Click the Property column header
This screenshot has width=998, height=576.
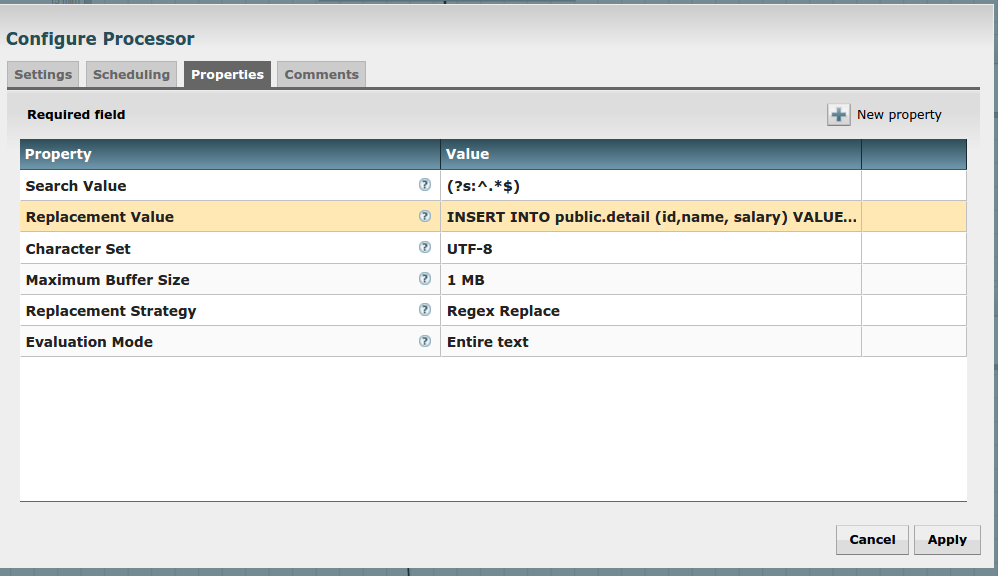tap(230, 154)
